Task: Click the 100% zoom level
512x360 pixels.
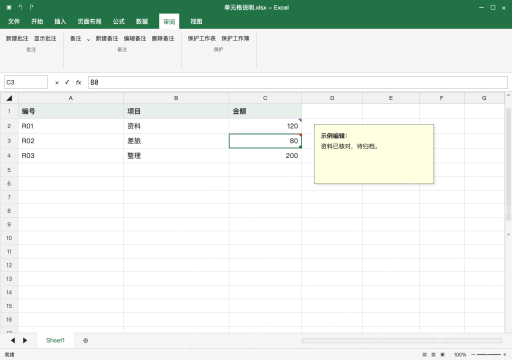Action: 460,355
